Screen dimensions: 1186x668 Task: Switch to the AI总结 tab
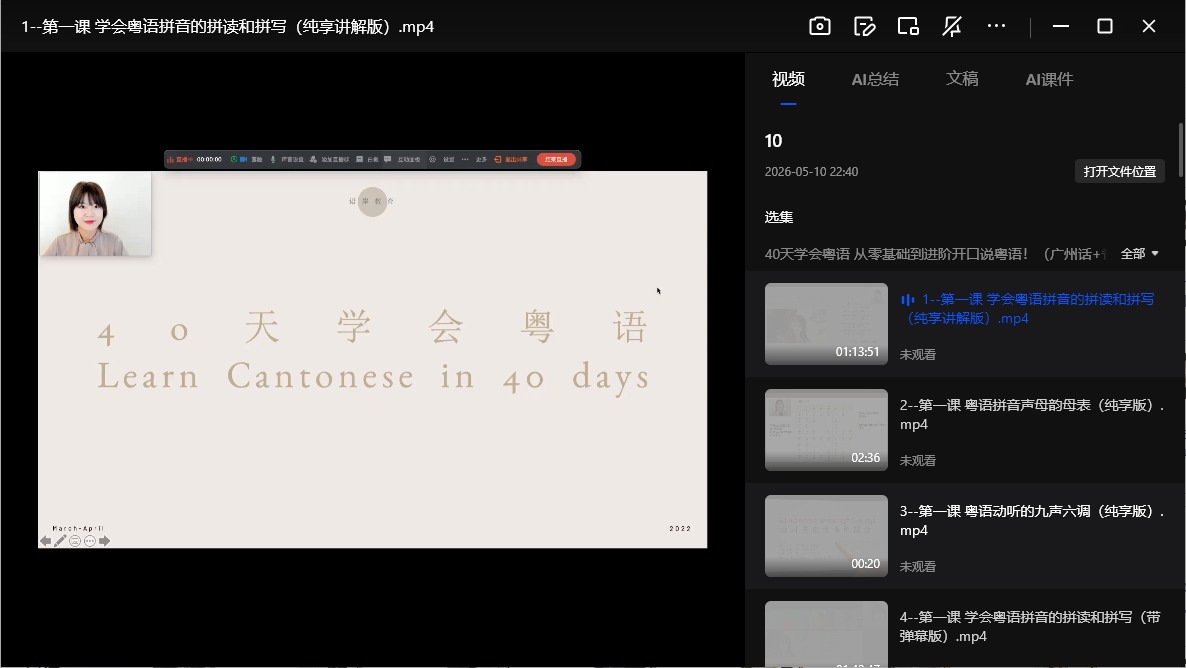pyautogui.click(x=875, y=79)
